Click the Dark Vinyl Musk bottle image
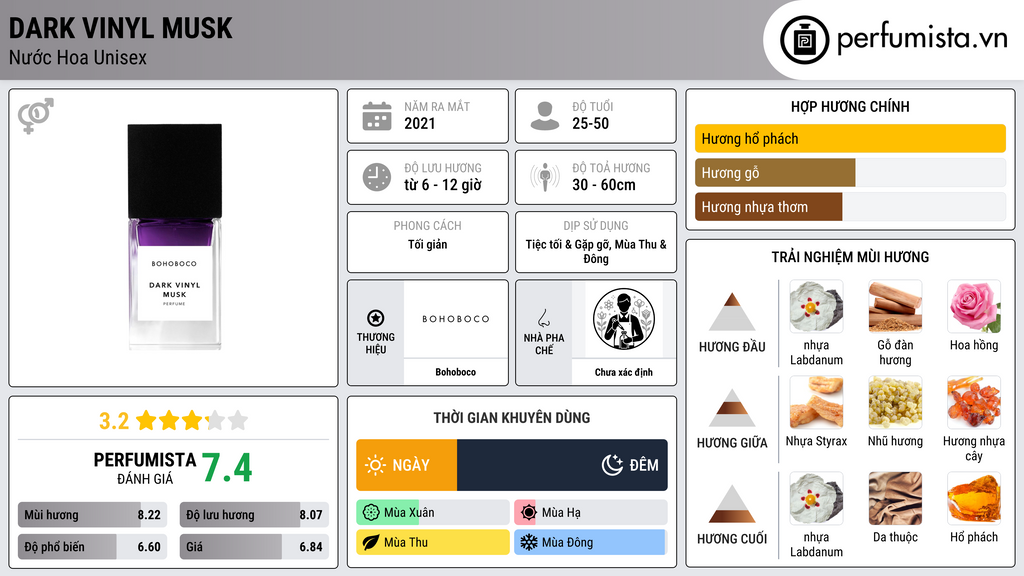 (x=175, y=236)
